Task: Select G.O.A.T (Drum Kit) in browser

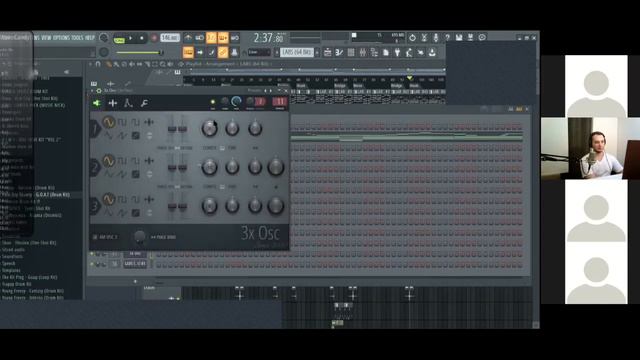Action: click(x=52, y=195)
